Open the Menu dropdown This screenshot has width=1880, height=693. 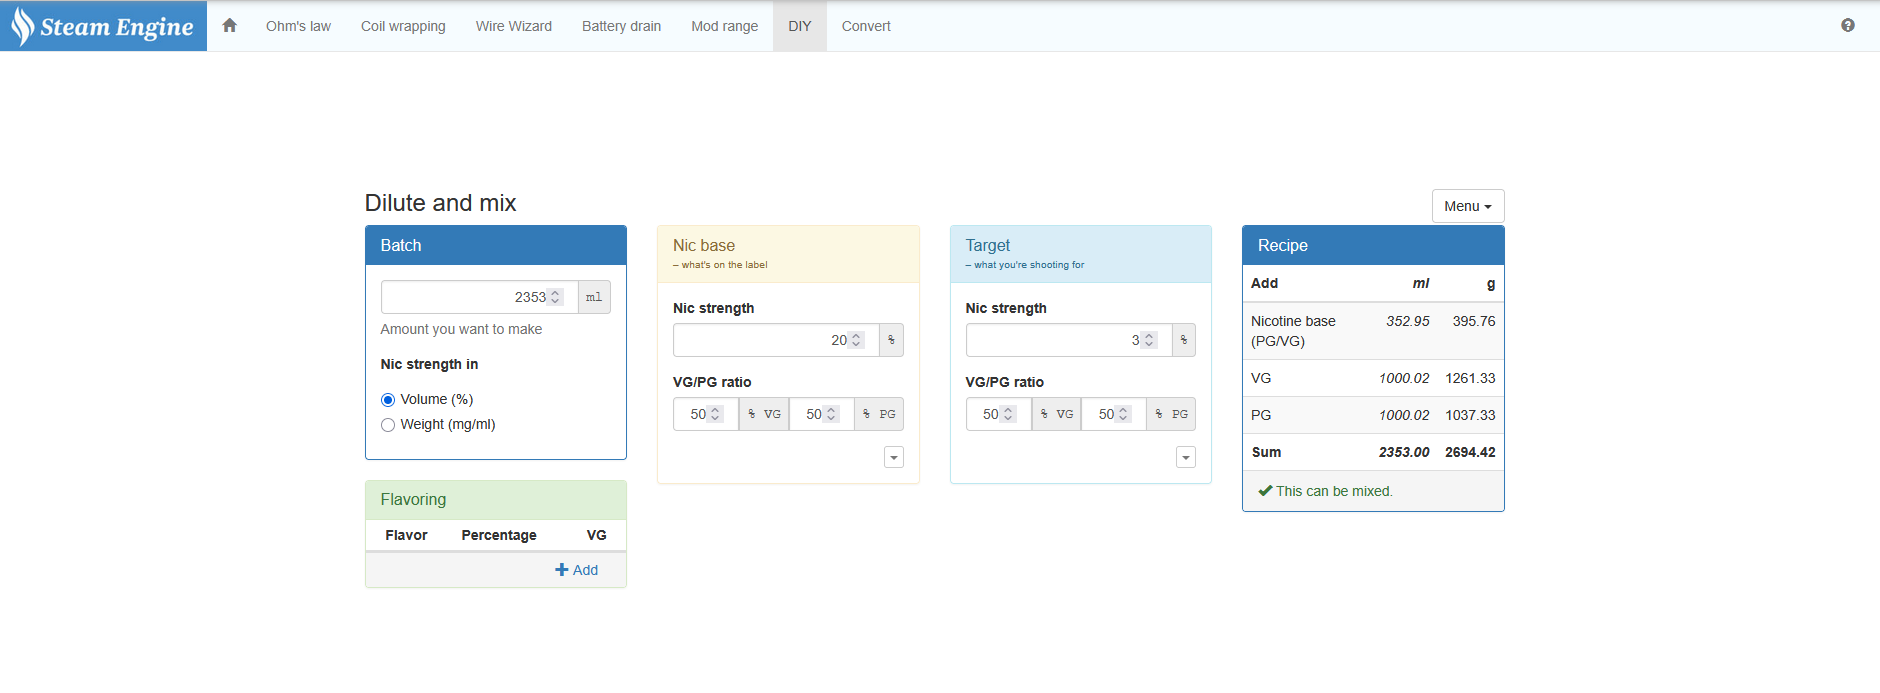(1467, 206)
